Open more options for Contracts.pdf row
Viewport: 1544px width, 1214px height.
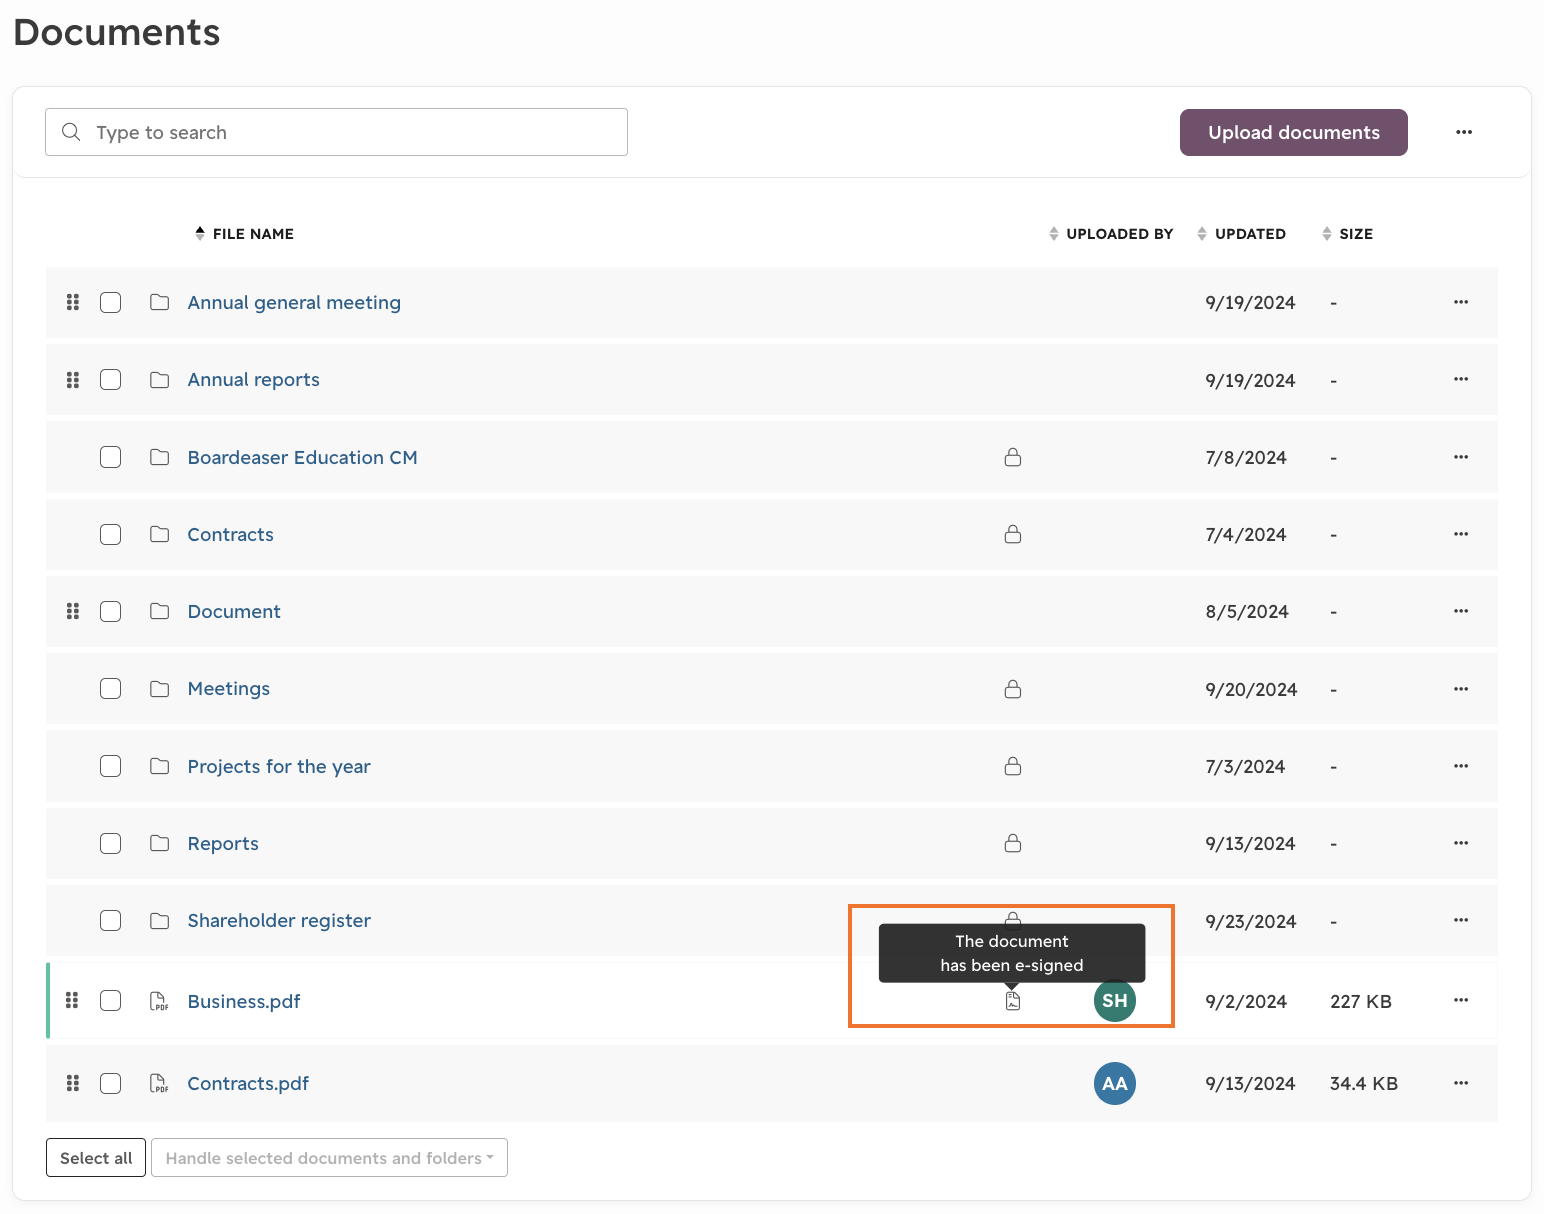pyautogui.click(x=1461, y=1083)
